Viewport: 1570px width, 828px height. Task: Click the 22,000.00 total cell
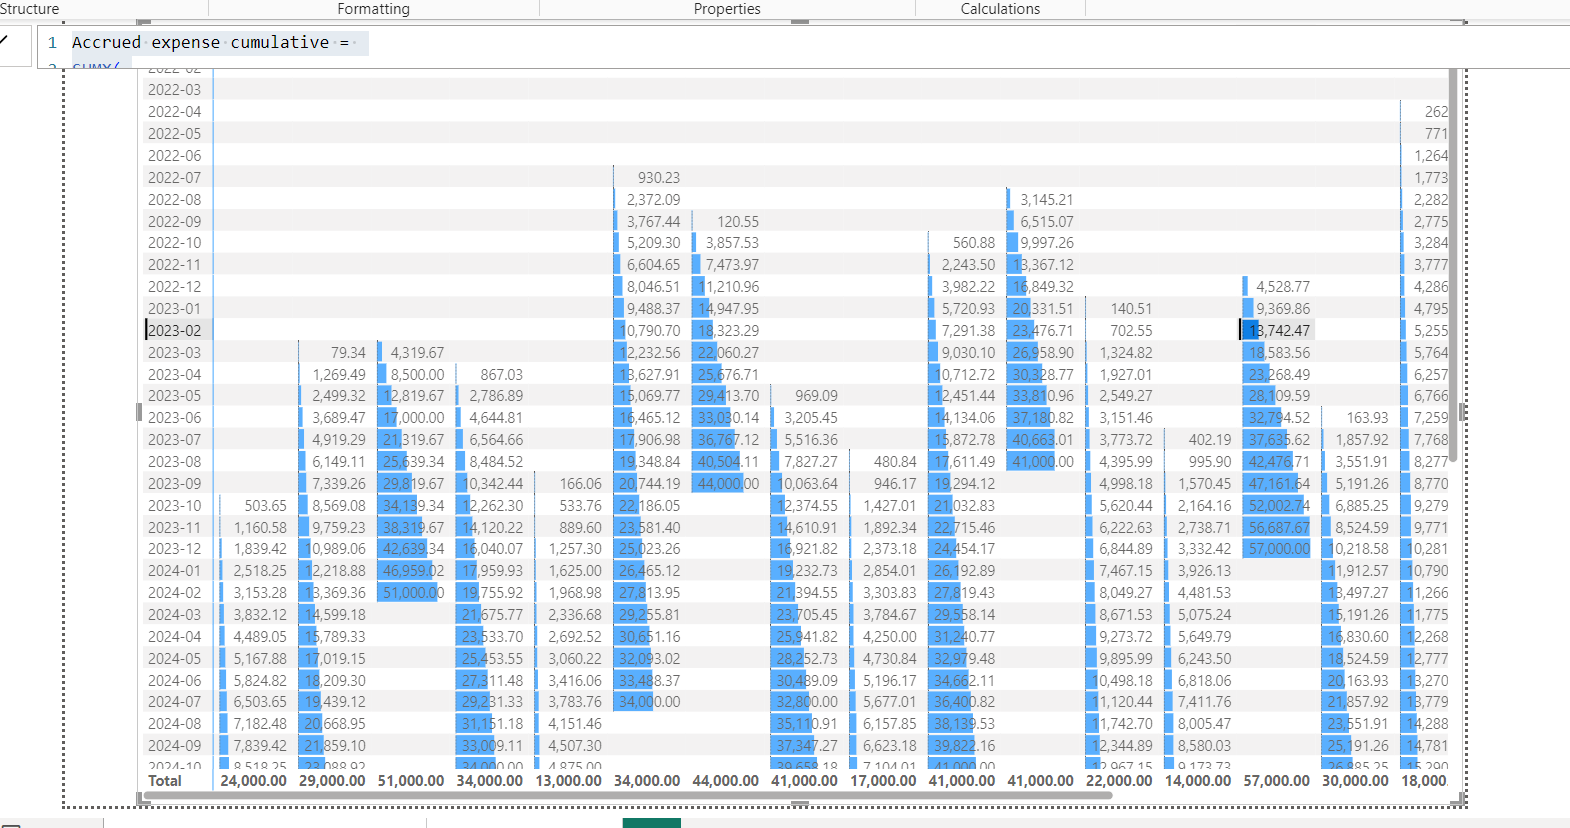click(1119, 781)
